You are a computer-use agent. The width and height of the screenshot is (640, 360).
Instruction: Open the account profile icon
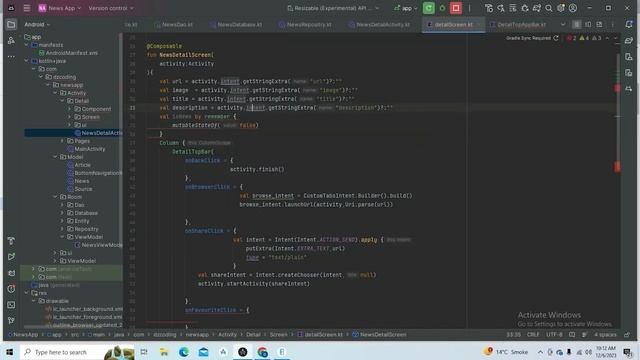[x=573, y=8]
